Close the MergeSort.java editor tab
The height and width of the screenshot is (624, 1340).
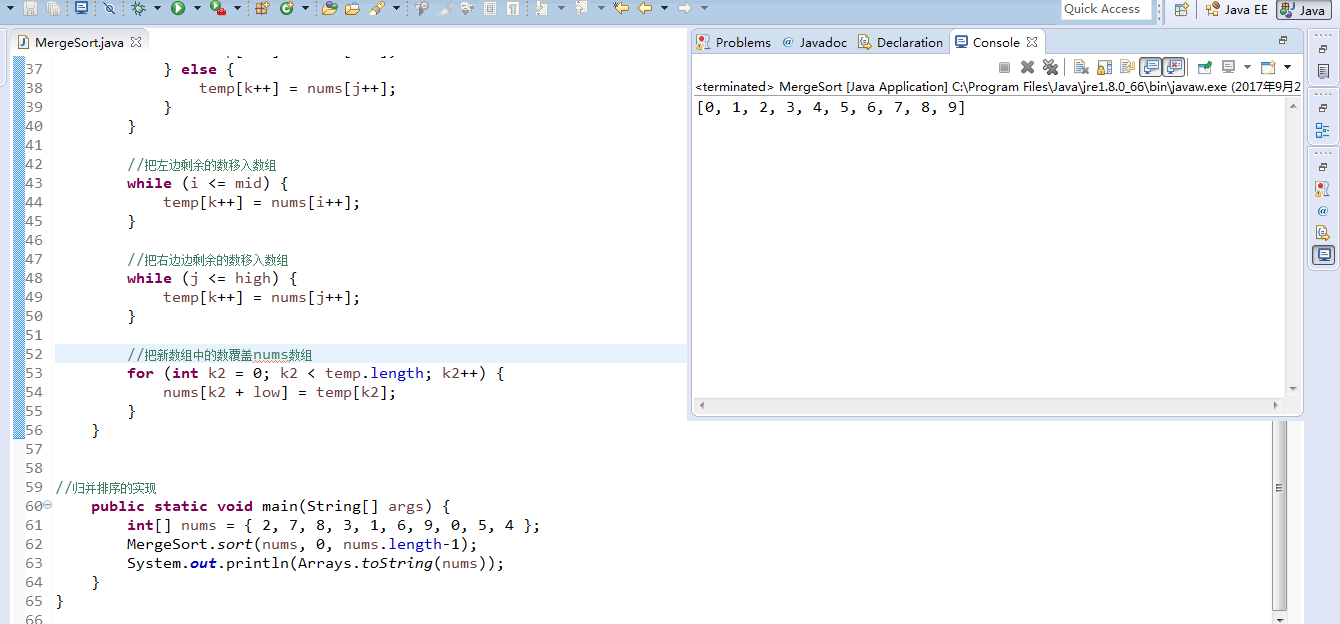coord(136,42)
